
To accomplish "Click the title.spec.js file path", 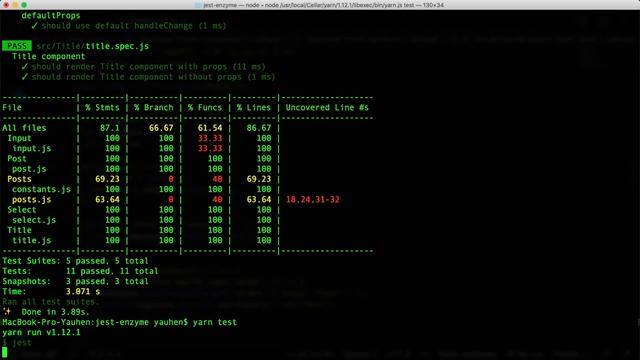I will pos(93,46).
